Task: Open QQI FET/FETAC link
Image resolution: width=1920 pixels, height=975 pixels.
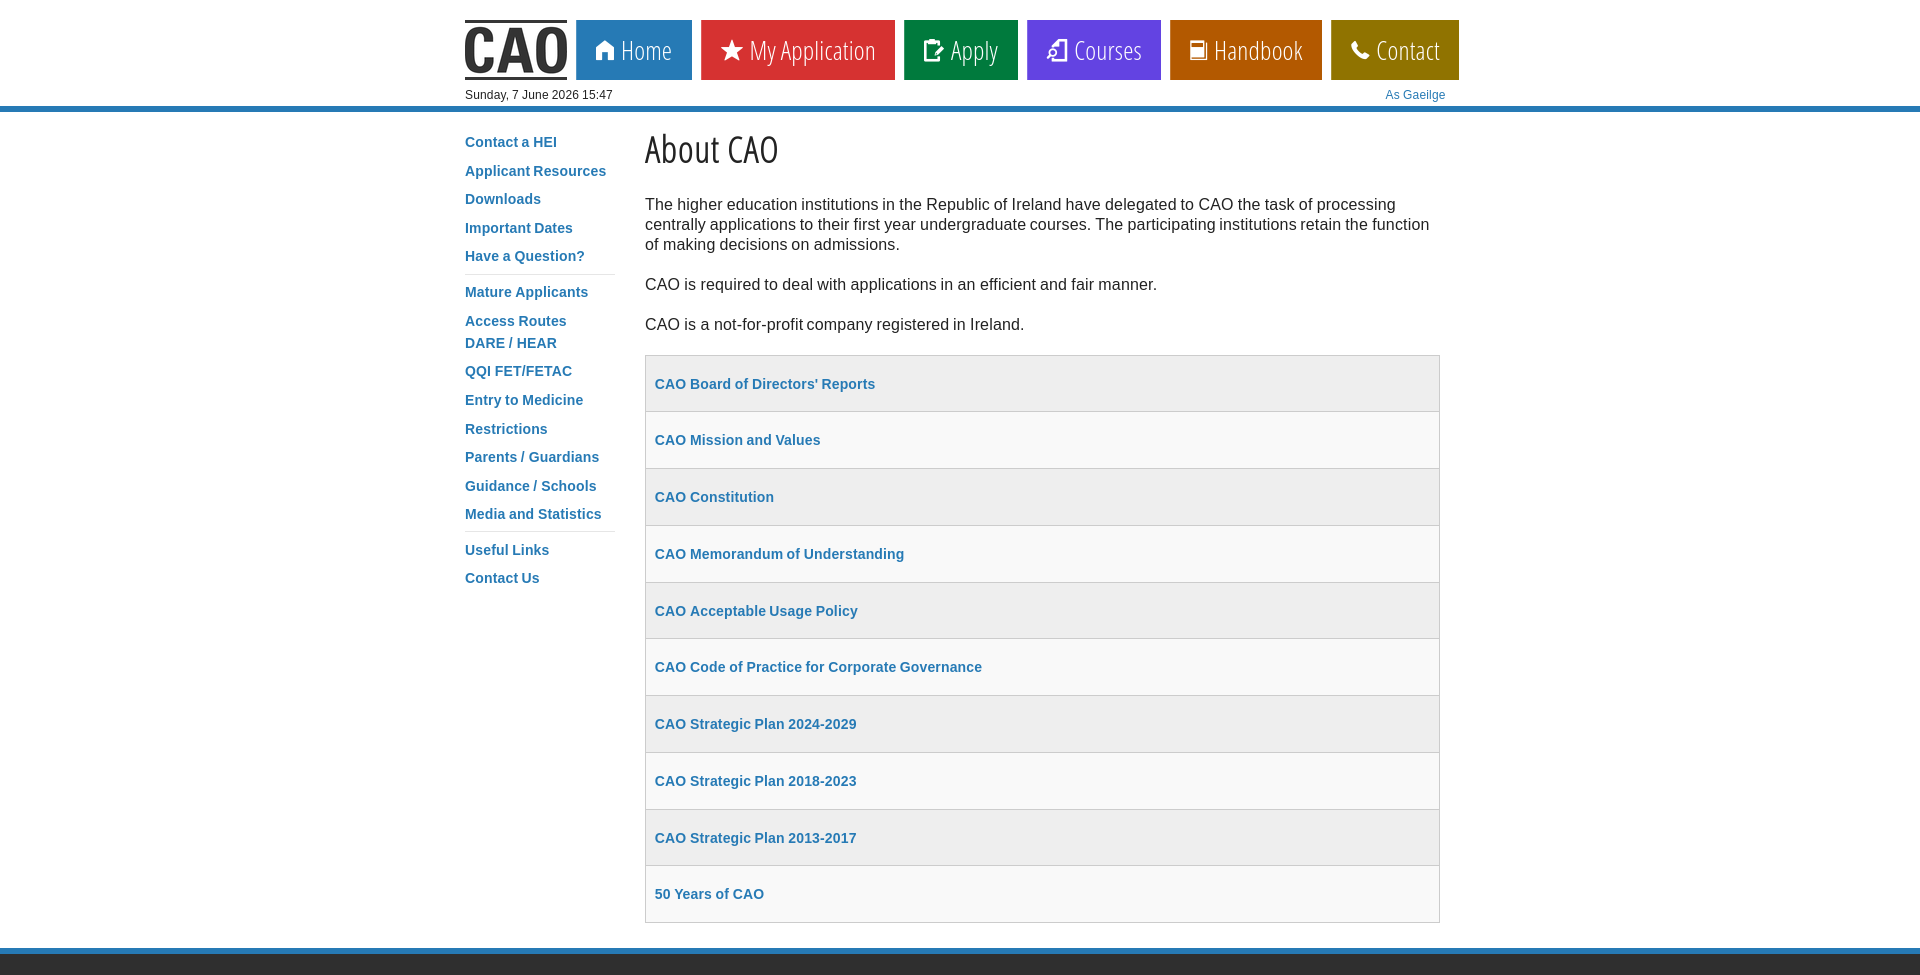Action: pyautogui.click(x=518, y=371)
